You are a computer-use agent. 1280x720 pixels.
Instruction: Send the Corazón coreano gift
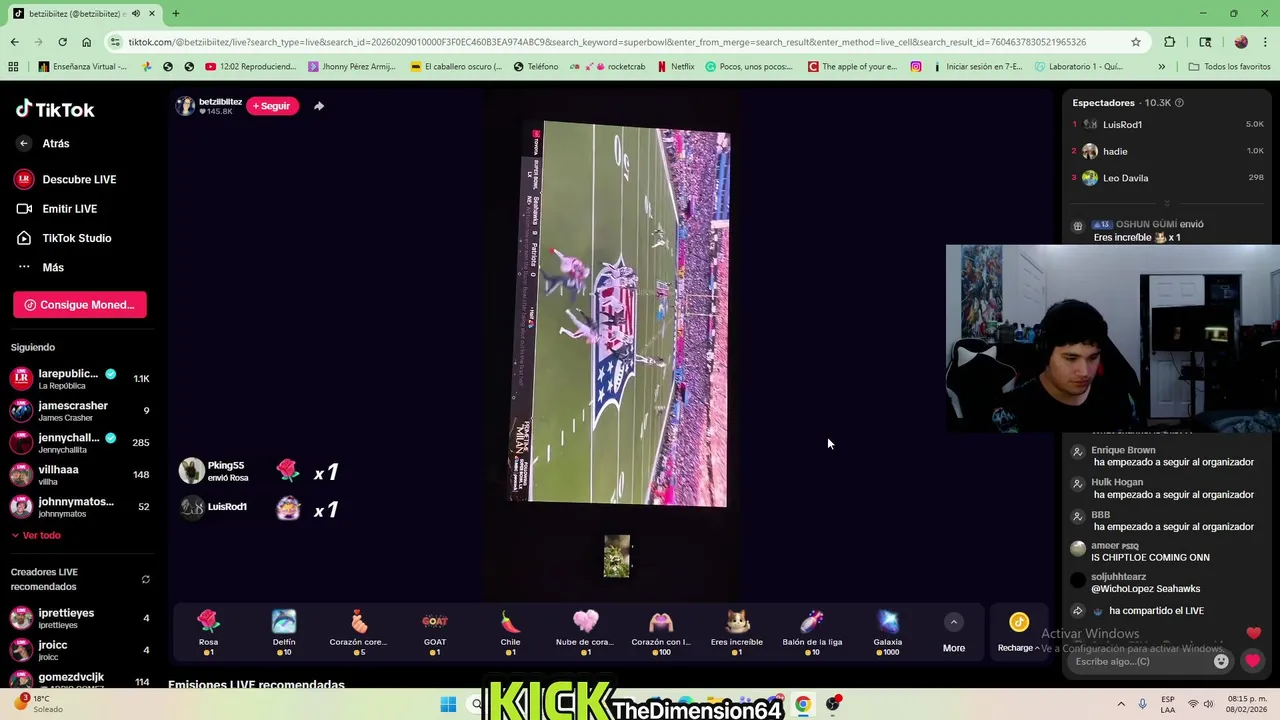click(359, 632)
